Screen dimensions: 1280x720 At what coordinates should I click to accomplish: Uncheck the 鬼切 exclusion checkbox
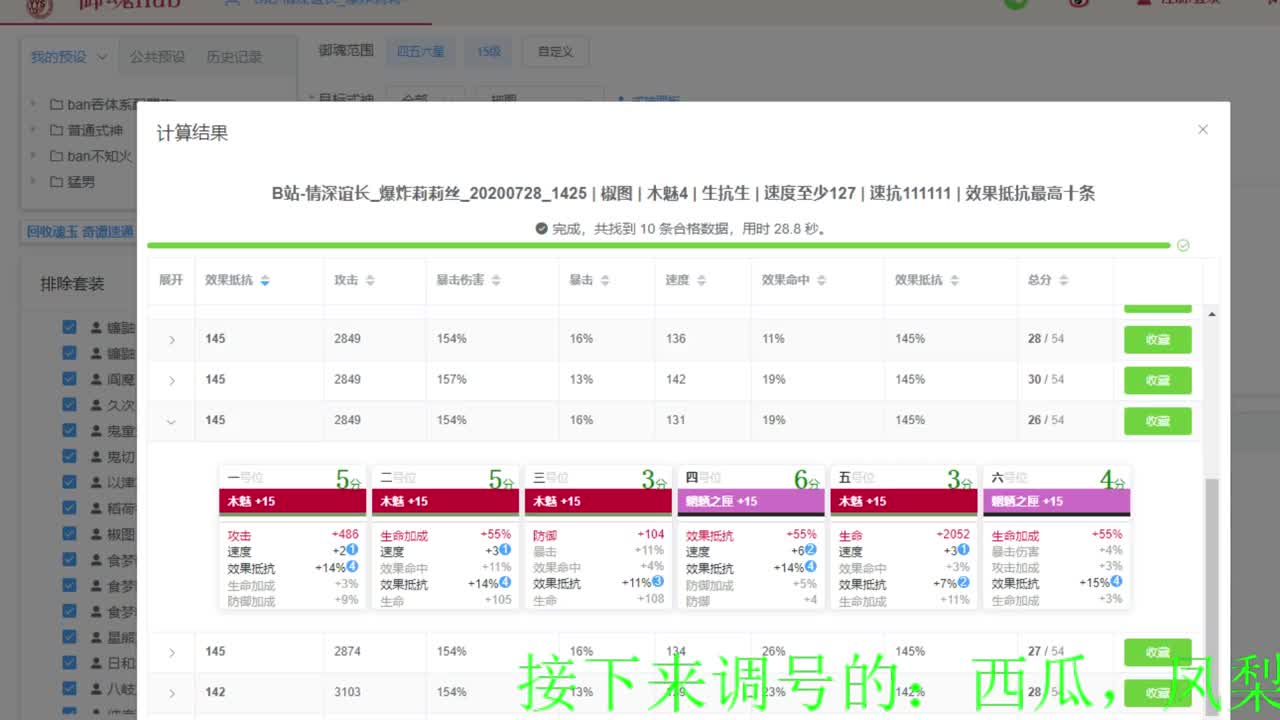pos(69,456)
